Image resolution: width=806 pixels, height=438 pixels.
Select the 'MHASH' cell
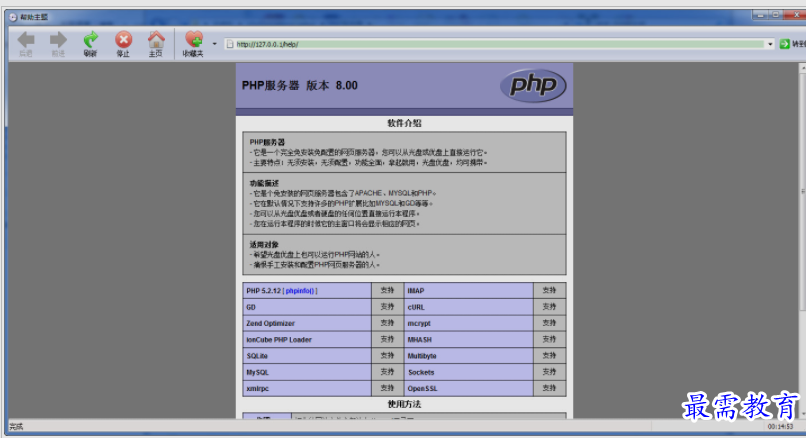click(468, 340)
